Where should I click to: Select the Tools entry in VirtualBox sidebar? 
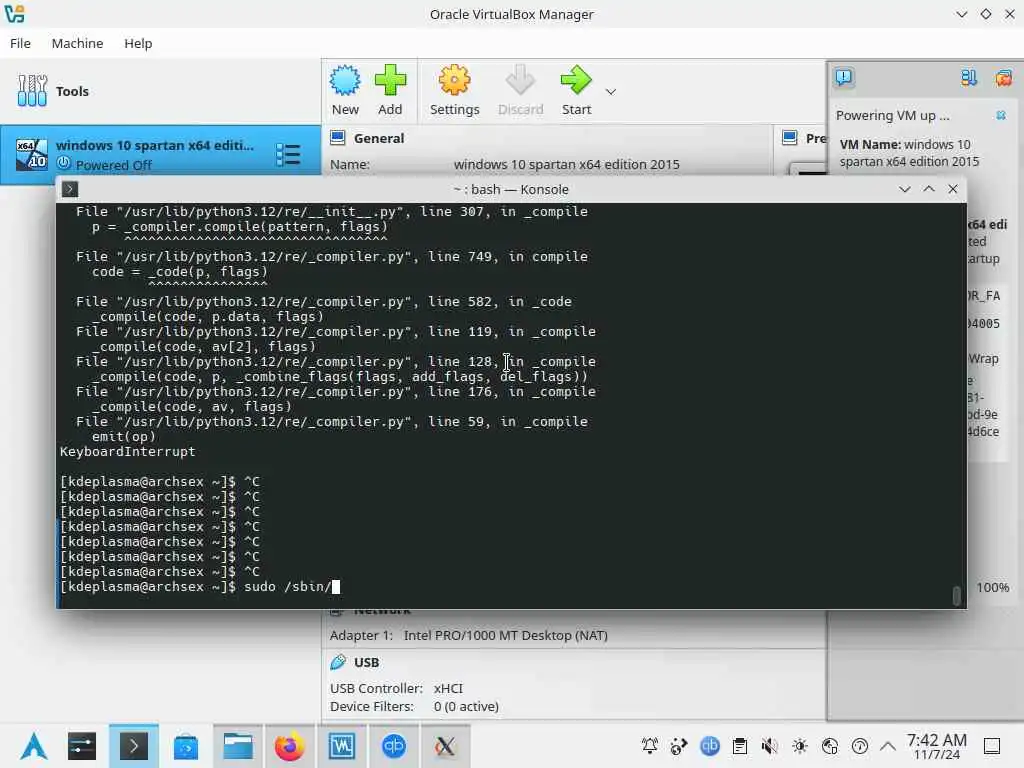pos(160,91)
